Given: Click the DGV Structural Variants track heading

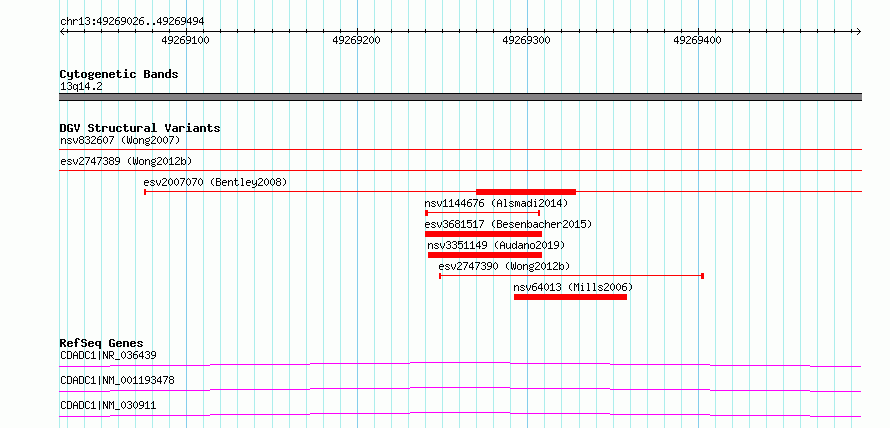Looking at the screenshot, I should tap(140, 128).
